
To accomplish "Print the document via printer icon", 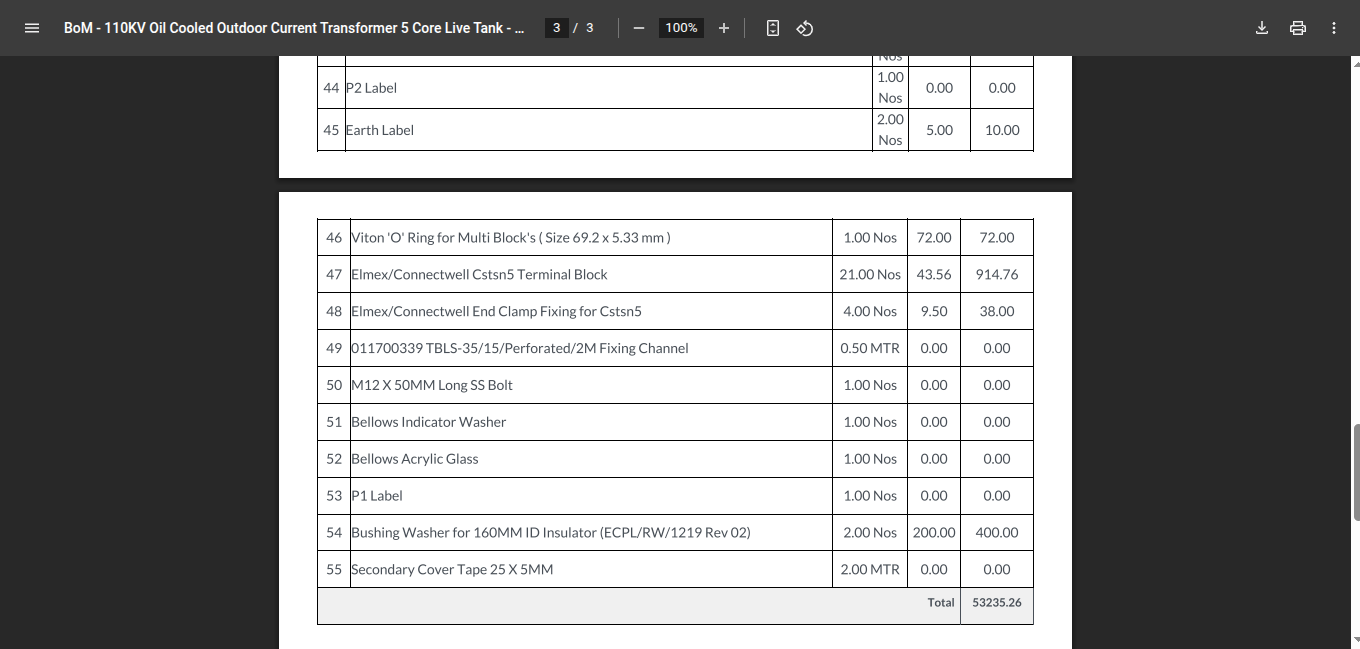I will tap(1298, 28).
